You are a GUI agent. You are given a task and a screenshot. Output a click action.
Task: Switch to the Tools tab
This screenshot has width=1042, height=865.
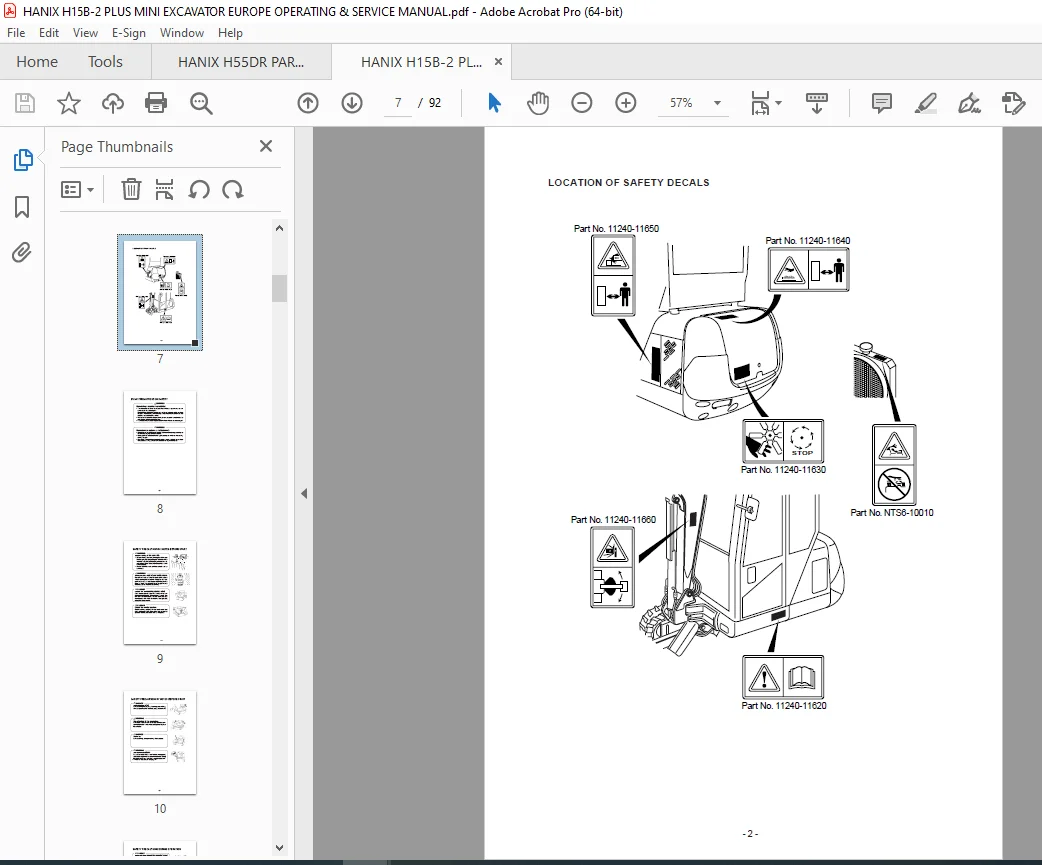pyautogui.click(x=105, y=62)
